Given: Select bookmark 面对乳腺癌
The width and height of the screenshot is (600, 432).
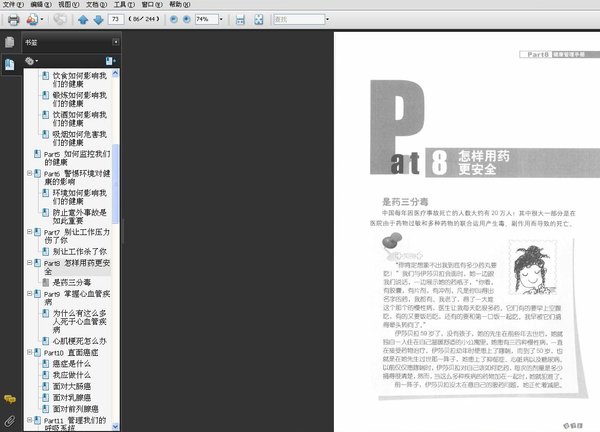Looking at the screenshot, I should point(72,398).
